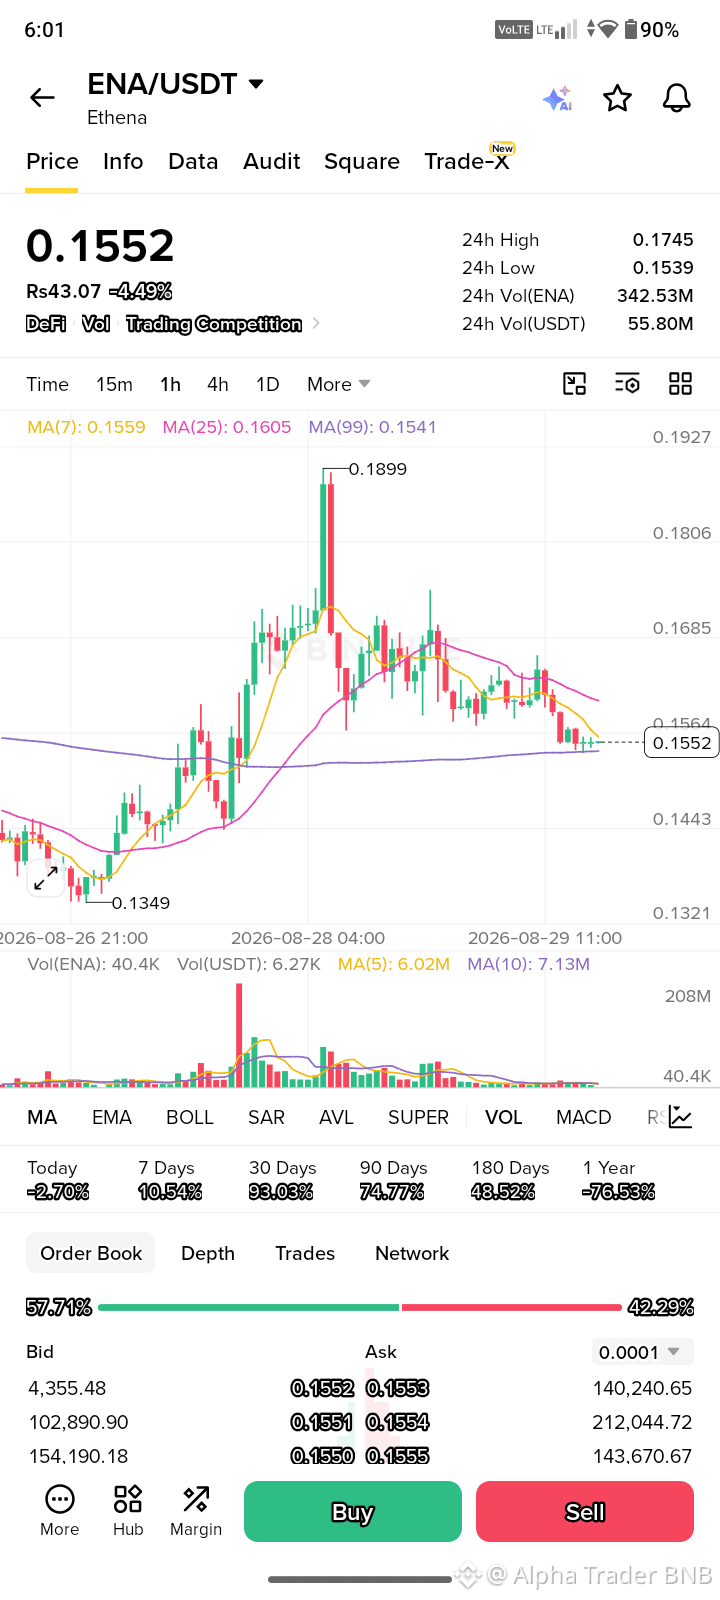The width and height of the screenshot is (720, 1600).
Task: Open the Square tab
Action: click(362, 161)
